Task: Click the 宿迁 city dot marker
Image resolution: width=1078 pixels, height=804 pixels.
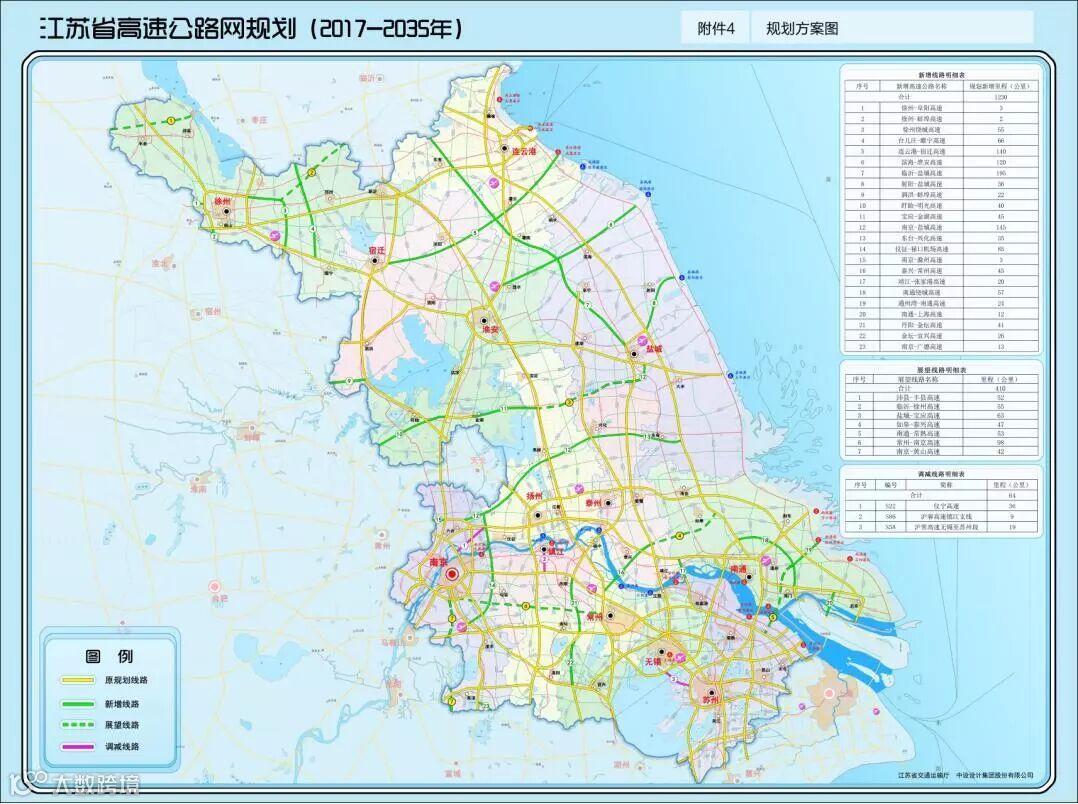Action: point(375,261)
